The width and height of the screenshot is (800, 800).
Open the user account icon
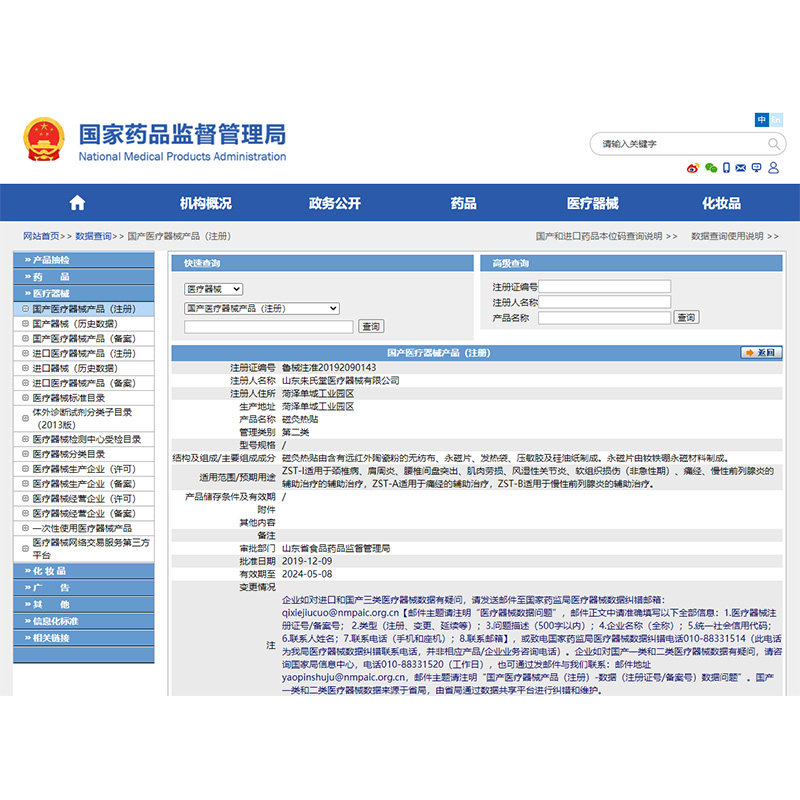pos(773,168)
